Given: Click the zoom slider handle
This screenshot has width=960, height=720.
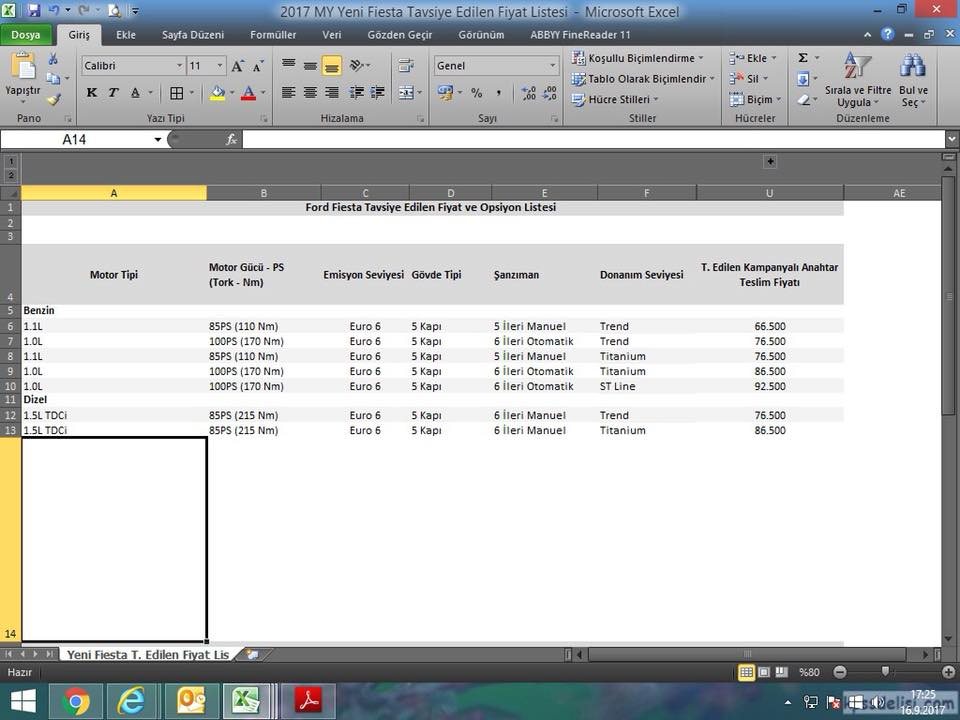Looking at the screenshot, I should [x=885, y=672].
